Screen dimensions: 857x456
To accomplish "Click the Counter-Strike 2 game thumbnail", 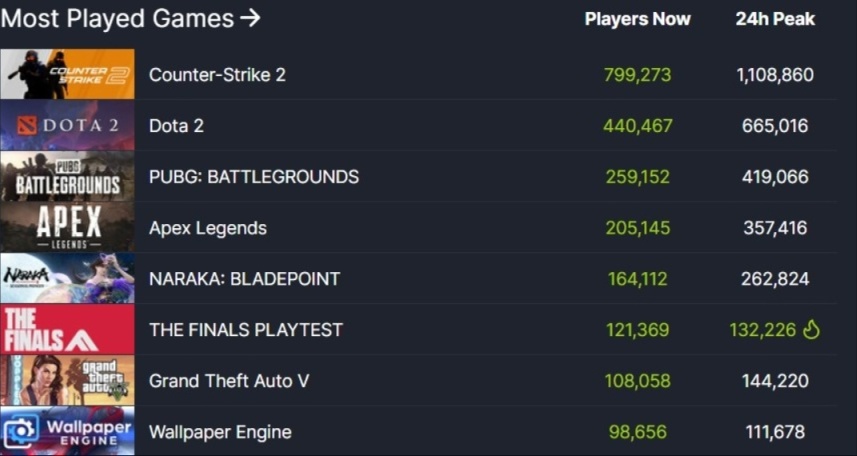I will click(67, 75).
